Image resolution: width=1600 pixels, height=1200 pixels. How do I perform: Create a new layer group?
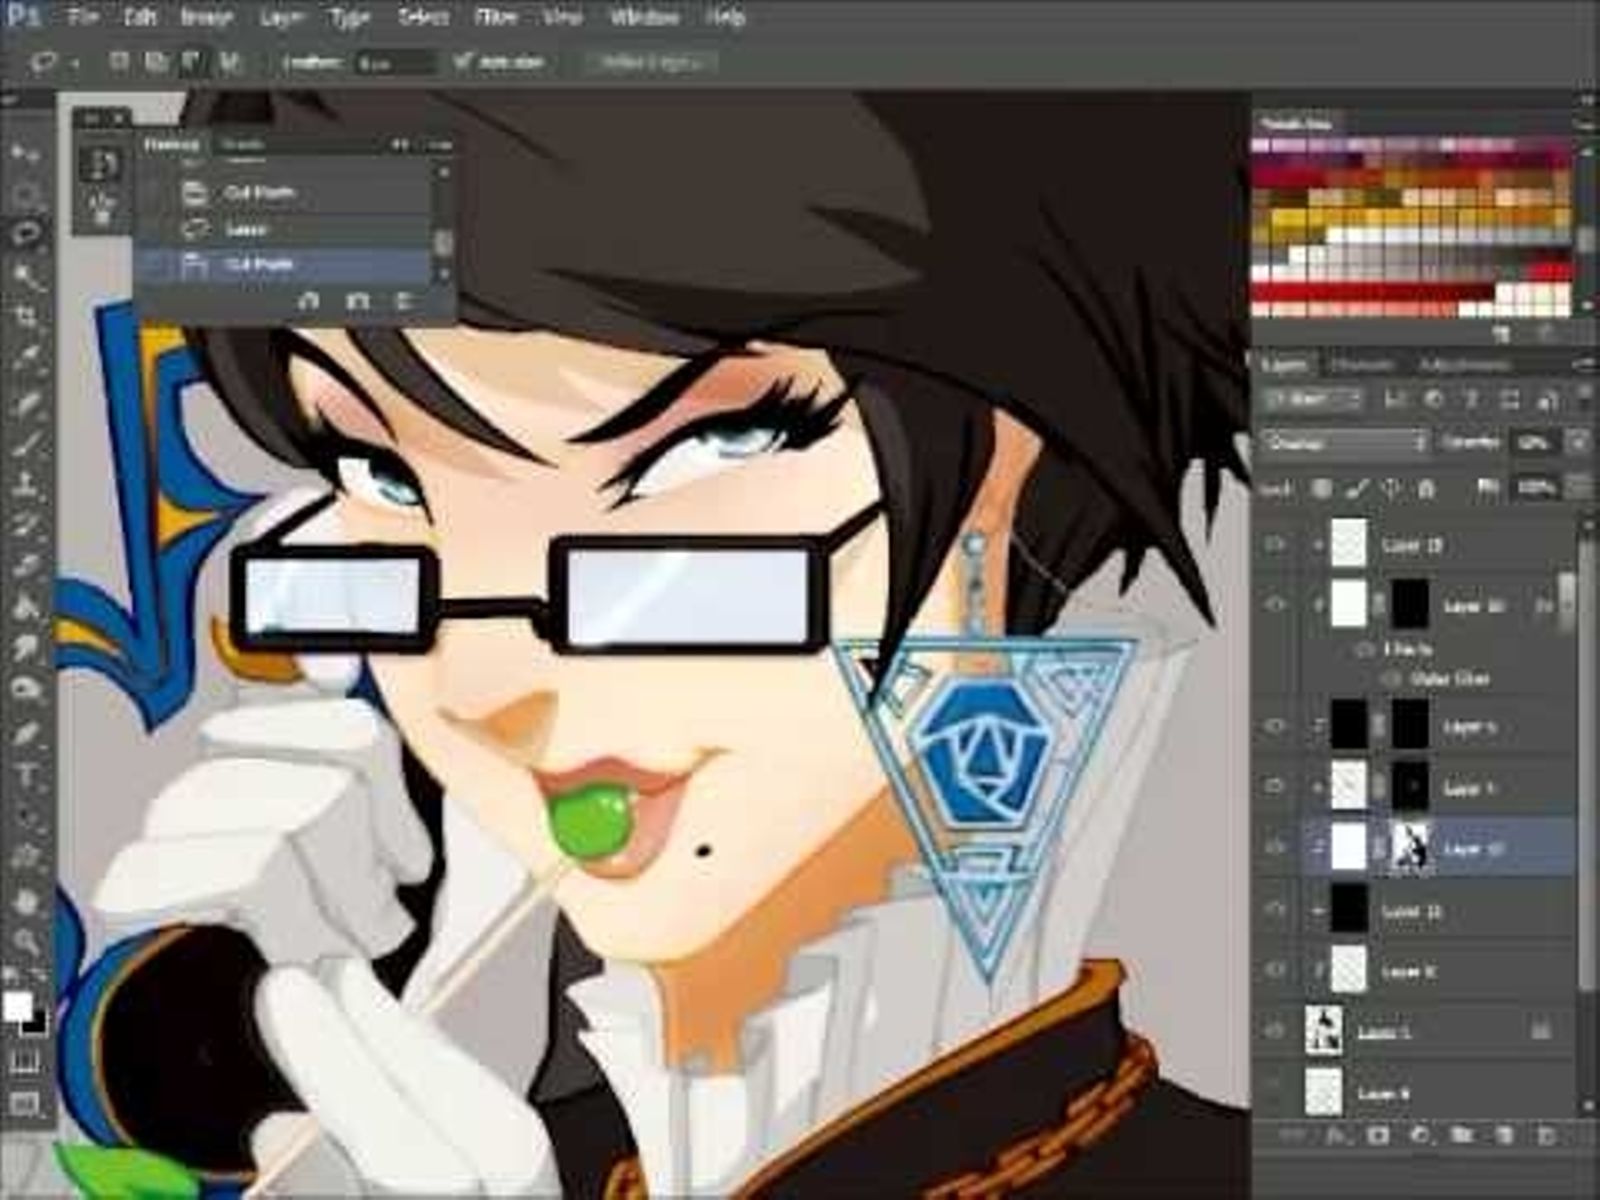click(x=1462, y=1135)
